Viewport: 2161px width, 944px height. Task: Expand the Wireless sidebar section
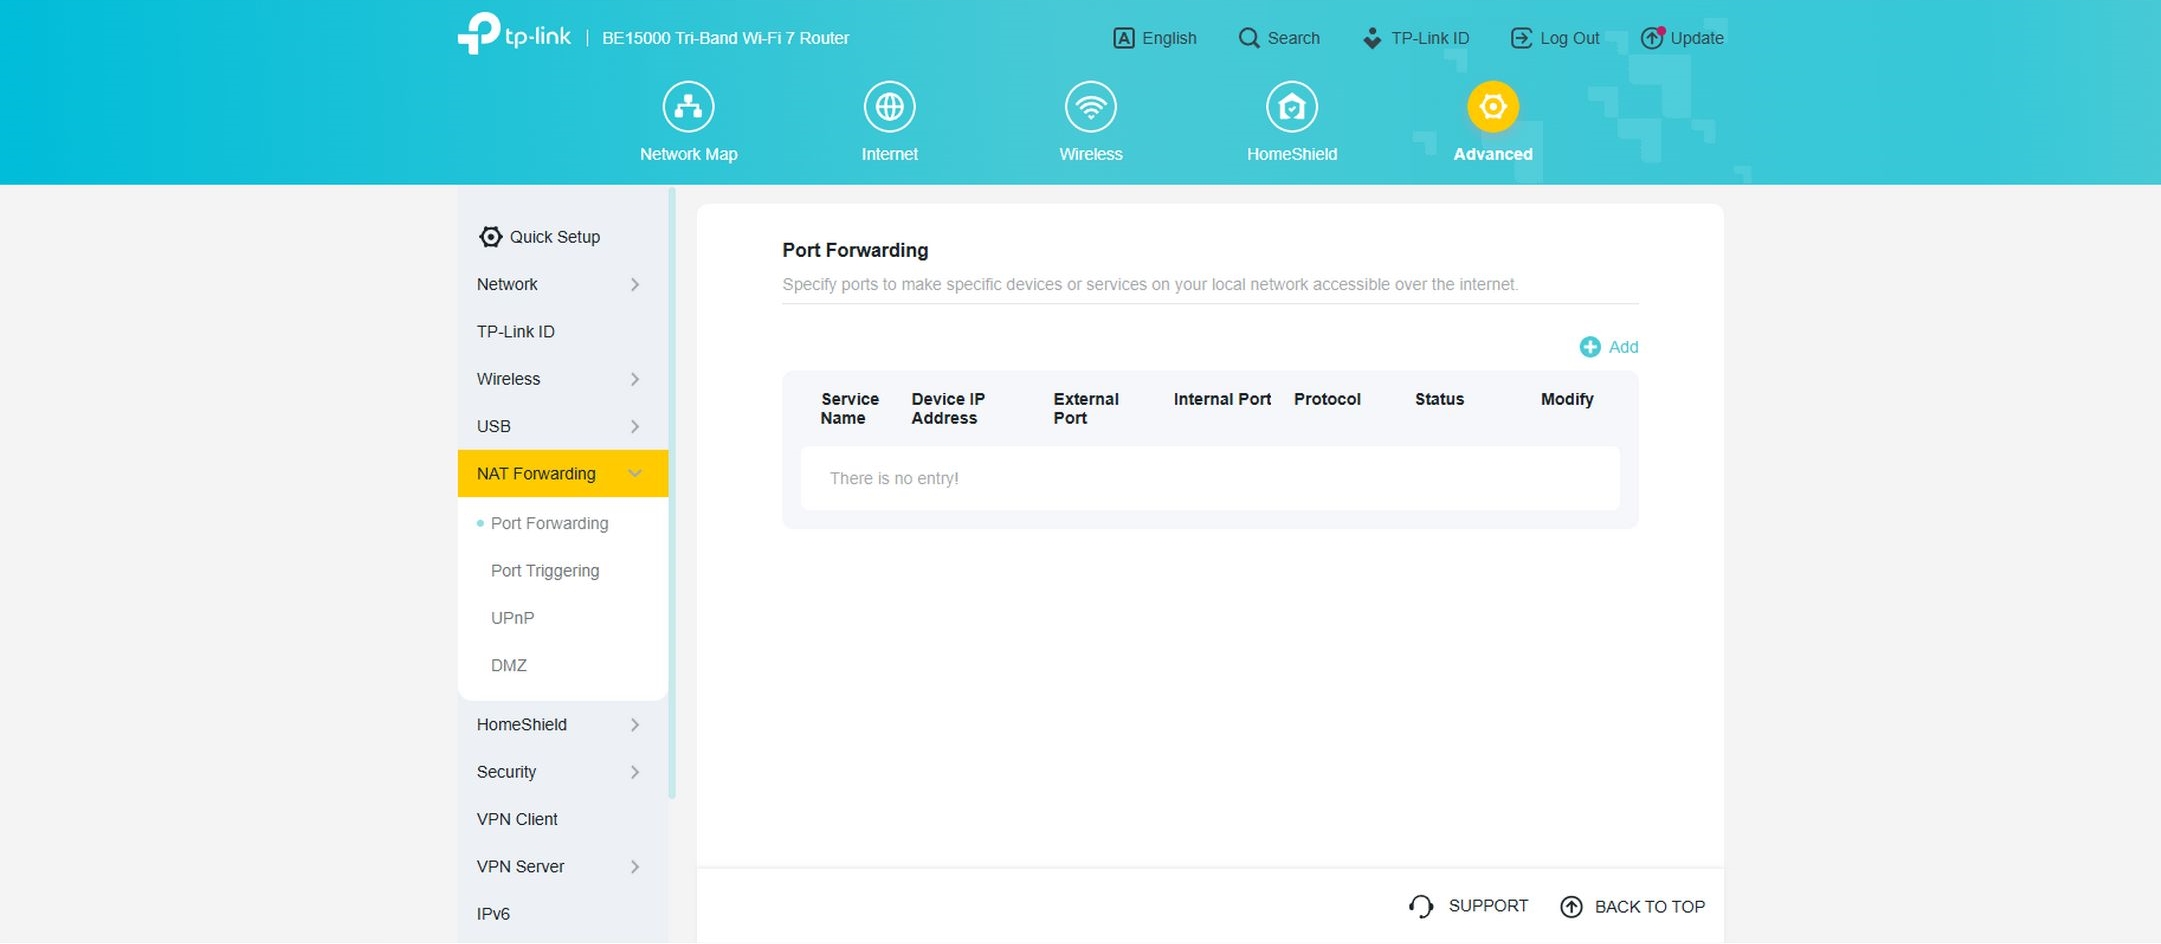(x=558, y=379)
